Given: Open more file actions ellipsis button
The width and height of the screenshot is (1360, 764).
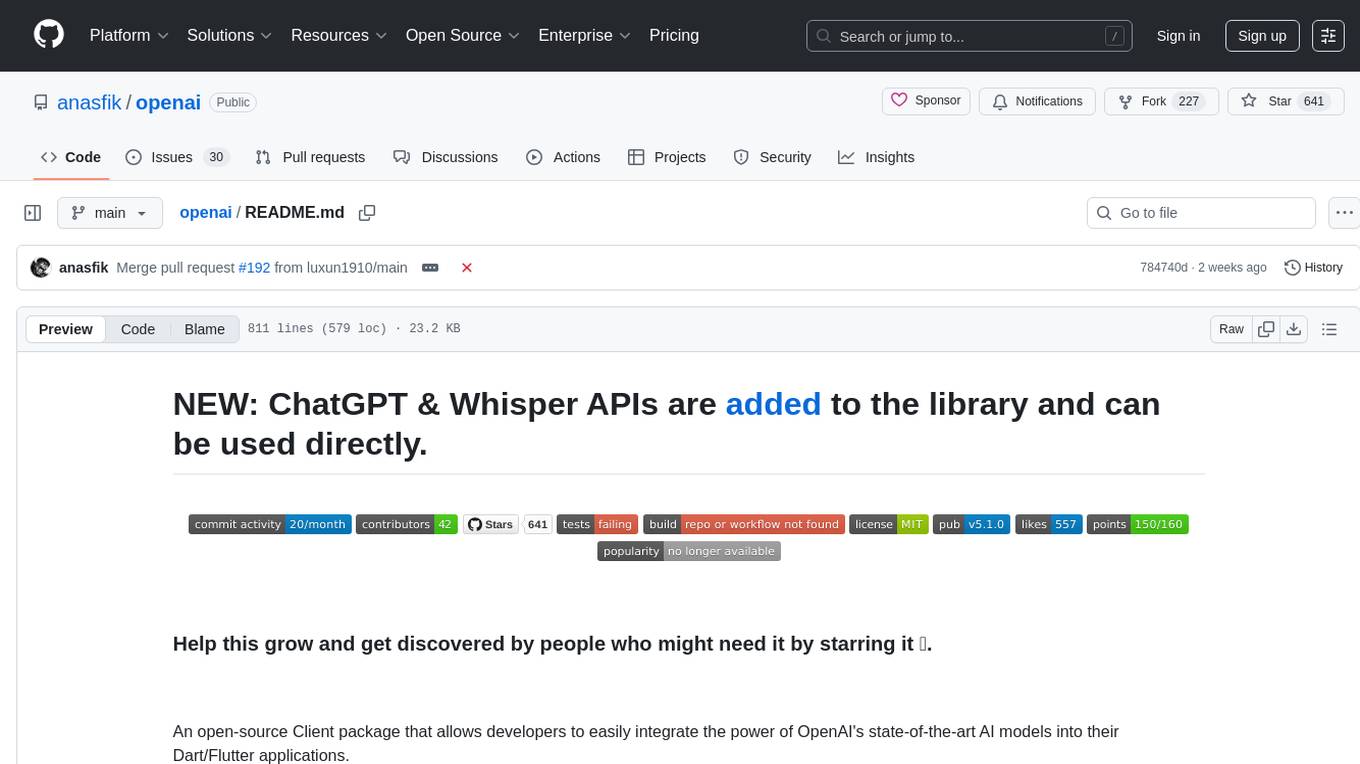Looking at the screenshot, I should [1344, 213].
